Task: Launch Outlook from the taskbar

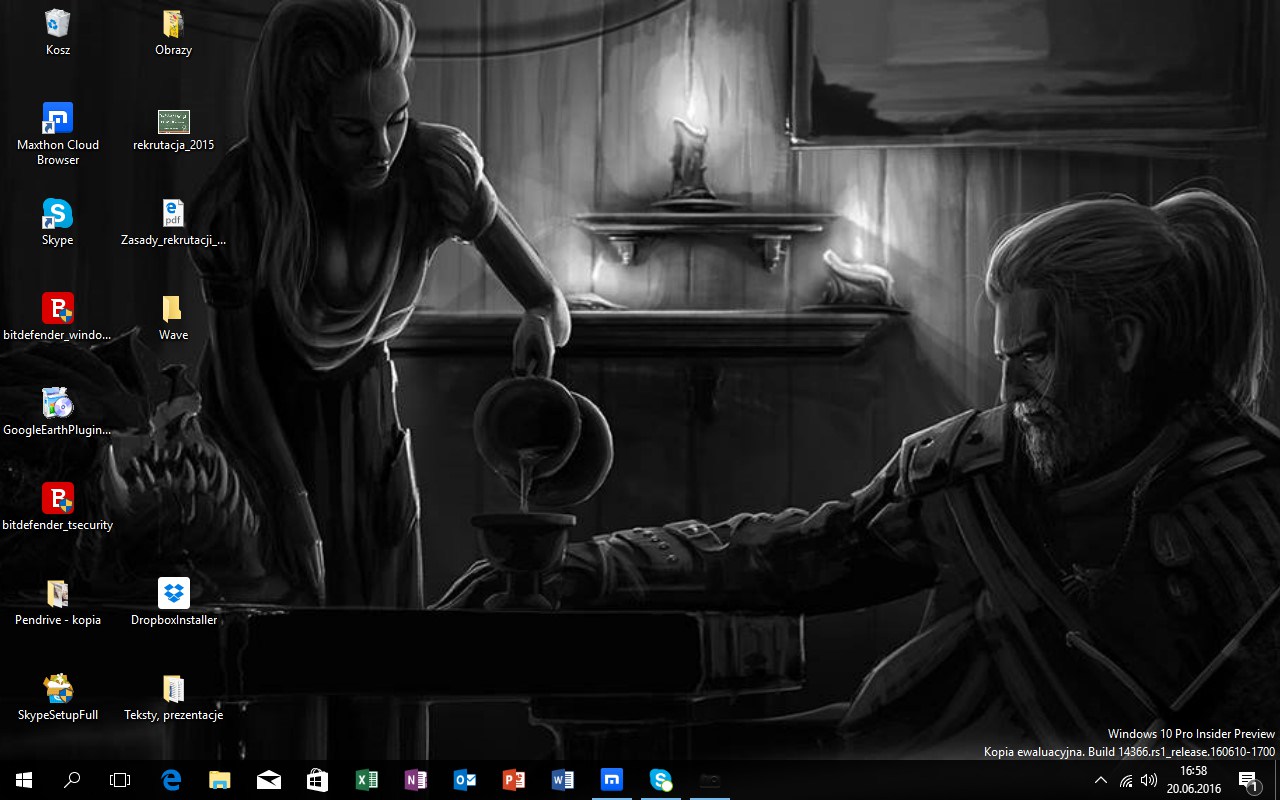Action: point(465,780)
